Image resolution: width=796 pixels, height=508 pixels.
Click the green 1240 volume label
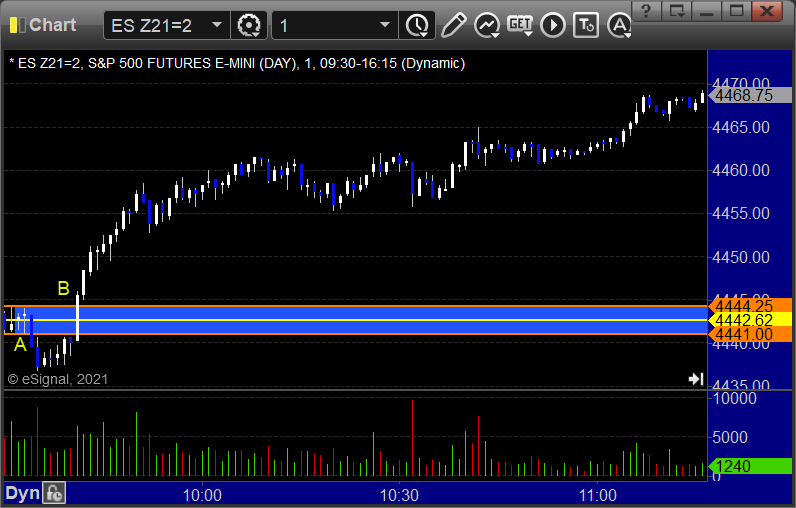[x=750, y=466]
